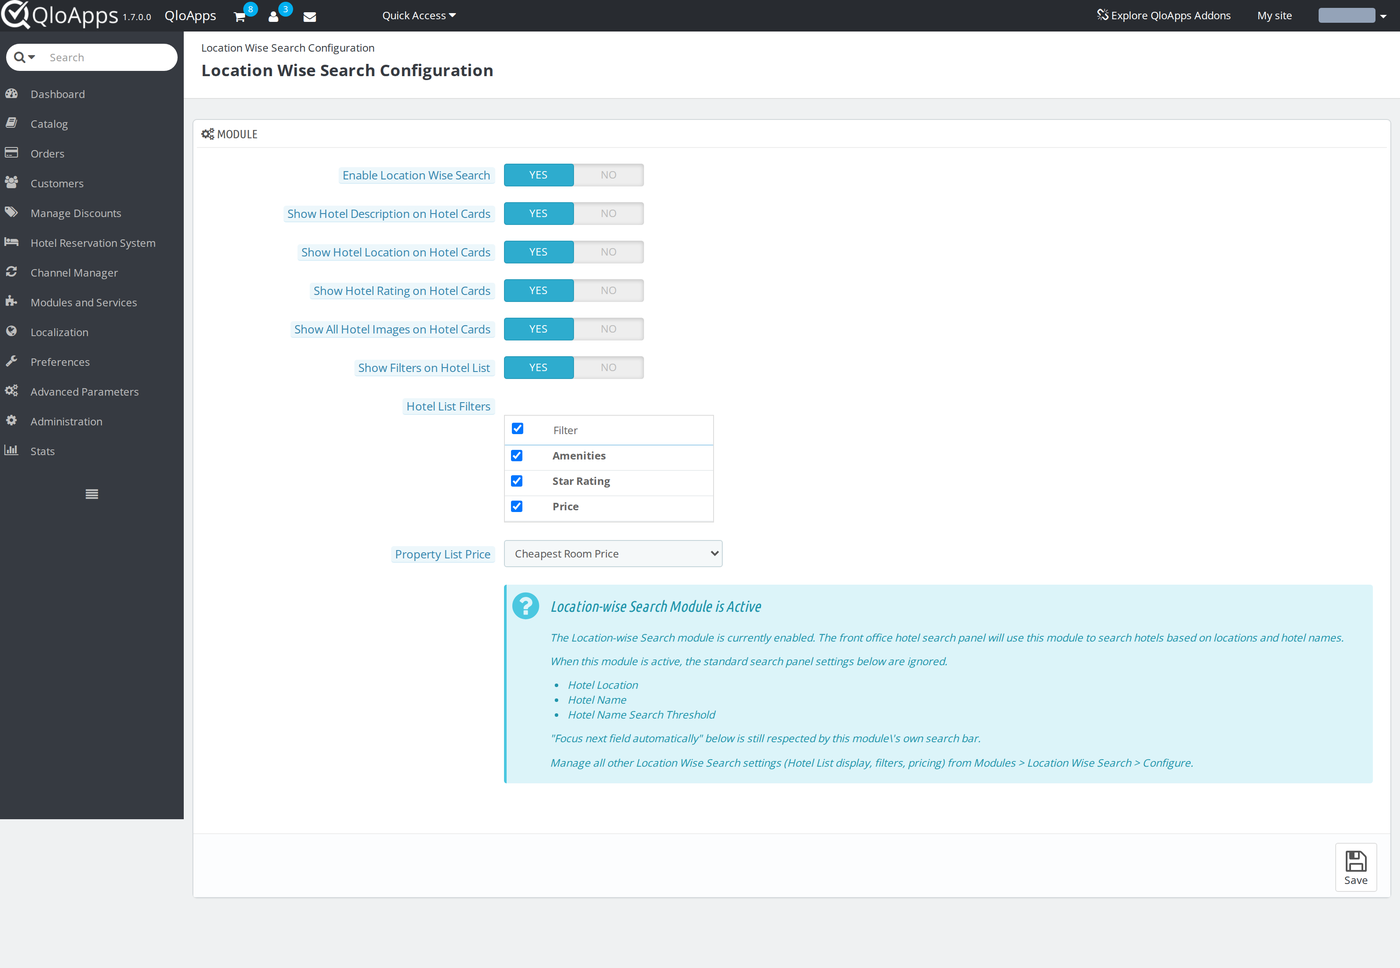Set Show All Hotel Images to NO
This screenshot has height=968, width=1400.
(x=608, y=329)
